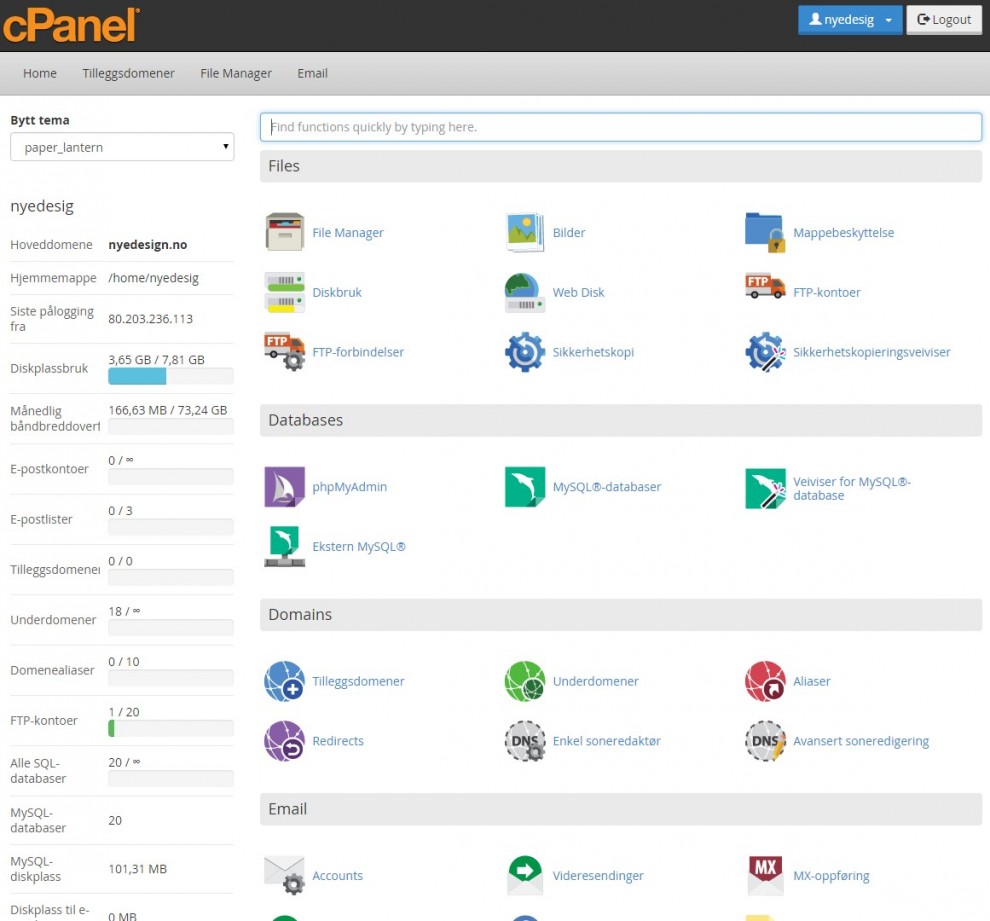
Task: Click the Aliaser text link
Action: [x=811, y=681]
